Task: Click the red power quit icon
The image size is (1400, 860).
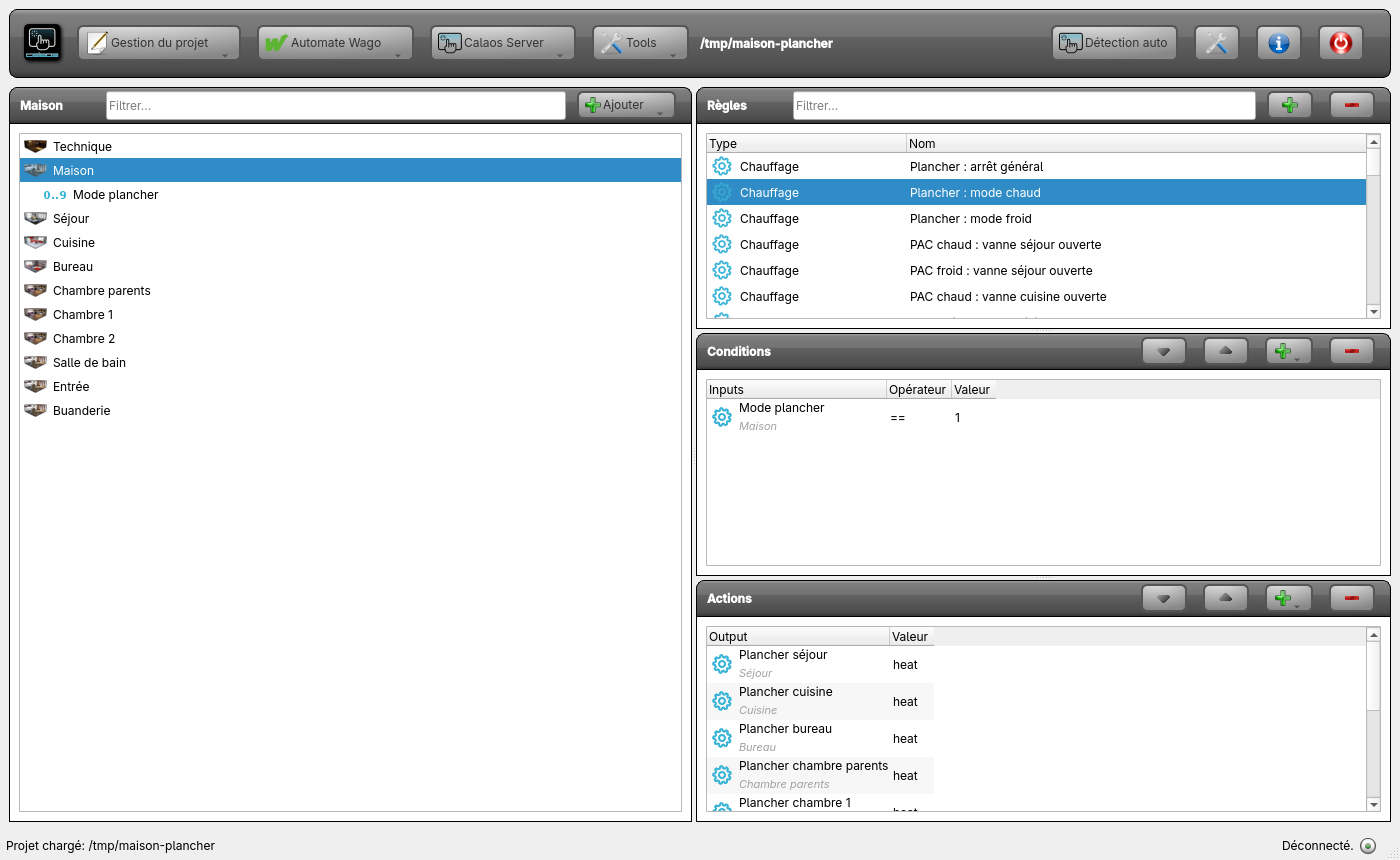Action: coord(1340,43)
